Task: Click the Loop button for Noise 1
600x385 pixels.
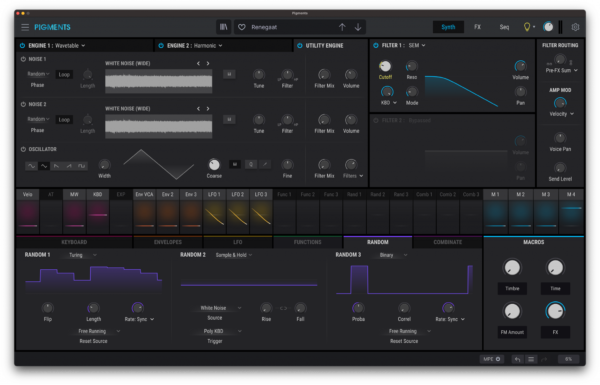Action: pyautogui.click(x=64, y=75)
